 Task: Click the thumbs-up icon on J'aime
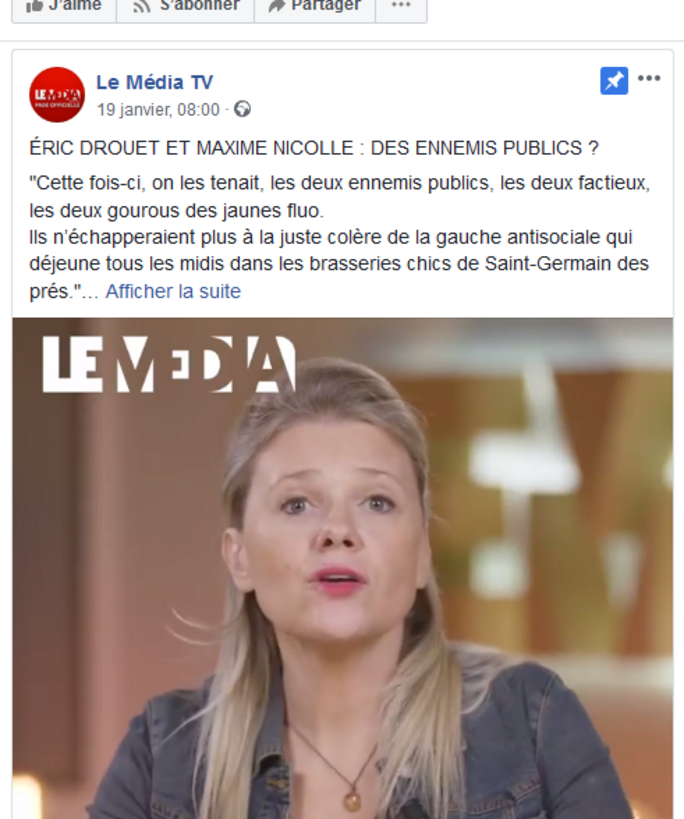pyautogui.click(x=34, y=5)
